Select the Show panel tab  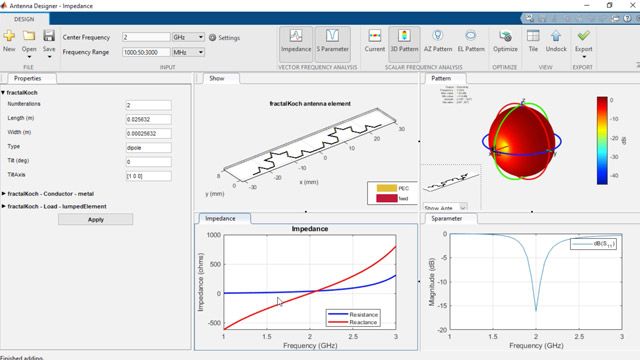217,78
